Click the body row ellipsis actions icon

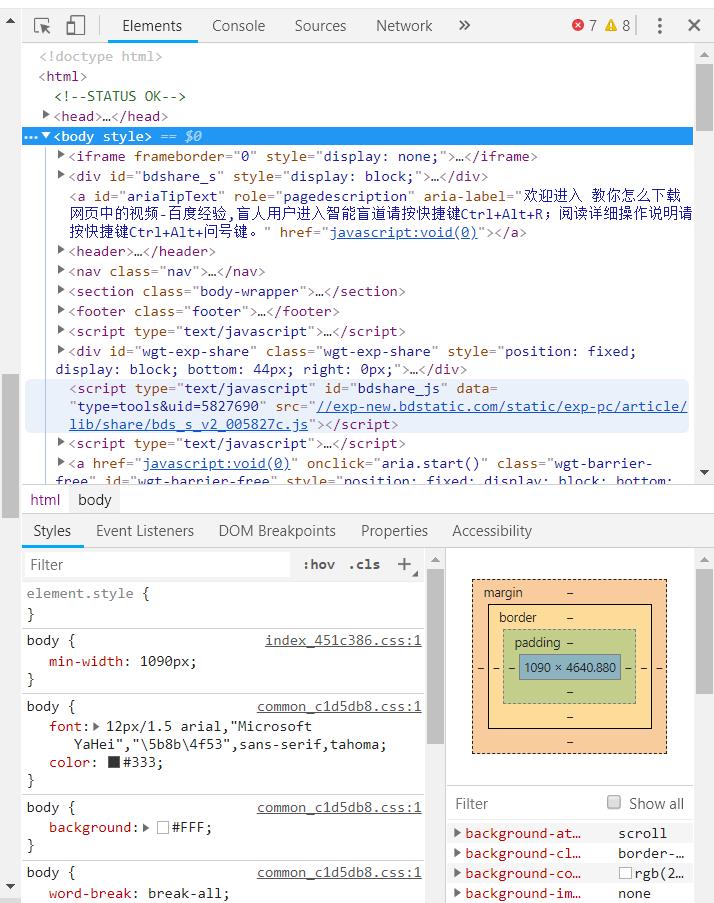pyautogui.click(x=31, y=136)
